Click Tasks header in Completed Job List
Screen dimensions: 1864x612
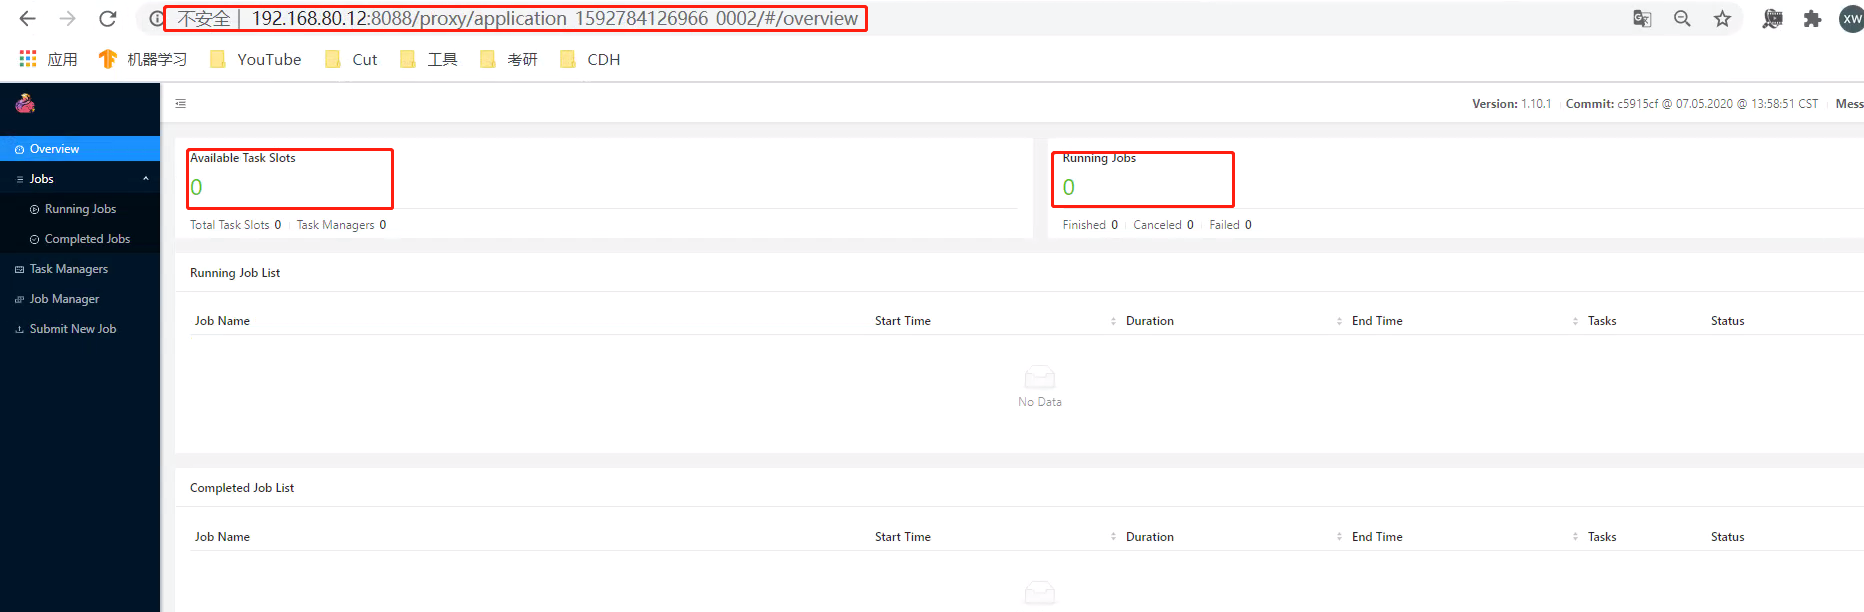click(1602, 537)
